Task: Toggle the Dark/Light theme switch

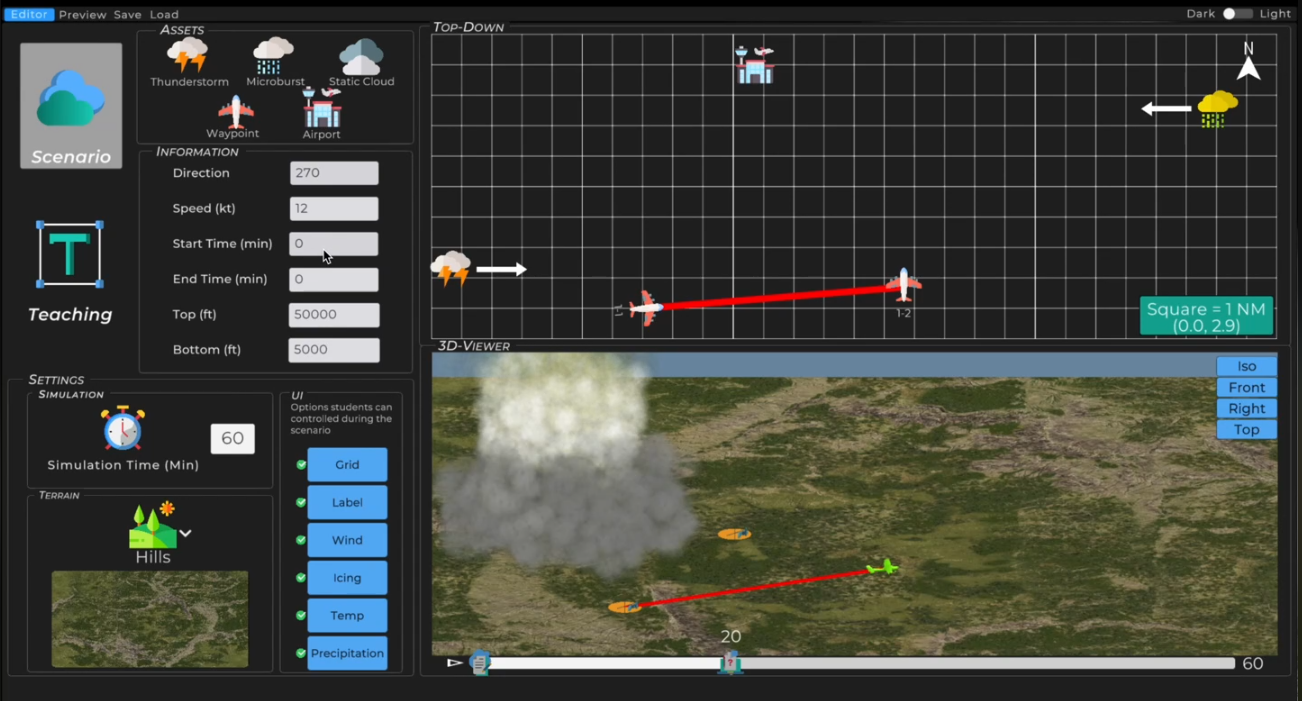Action: pos(1237,14)
